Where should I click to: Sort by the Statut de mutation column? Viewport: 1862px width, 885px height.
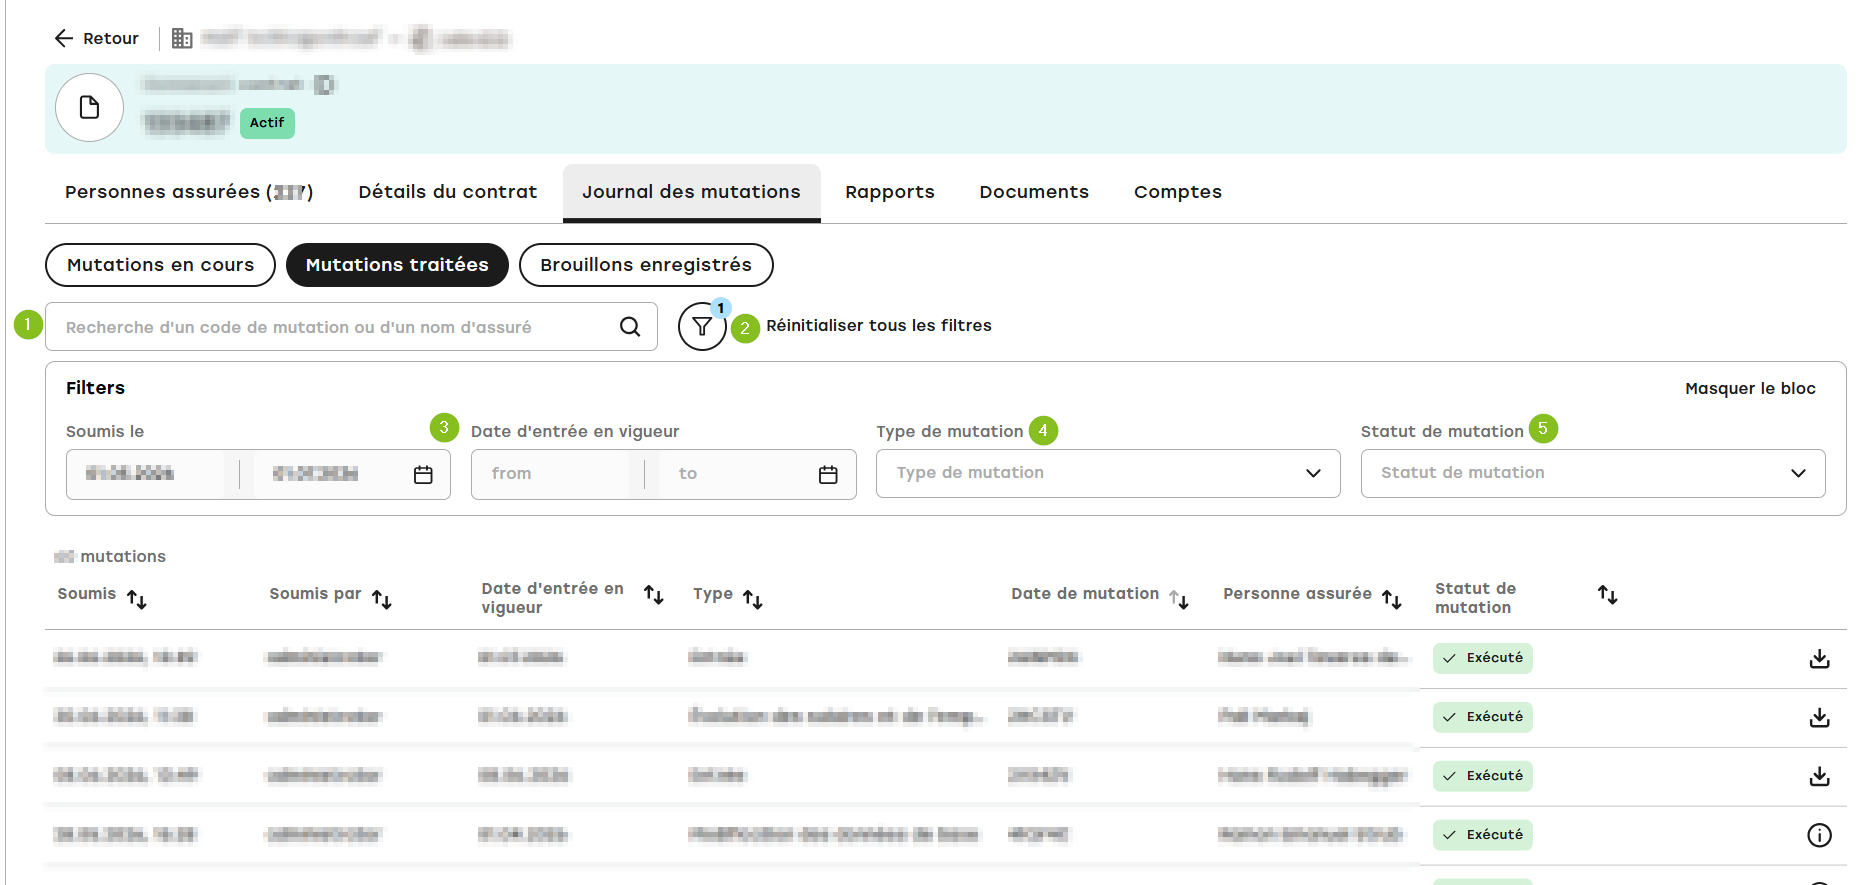point(1608,595)
